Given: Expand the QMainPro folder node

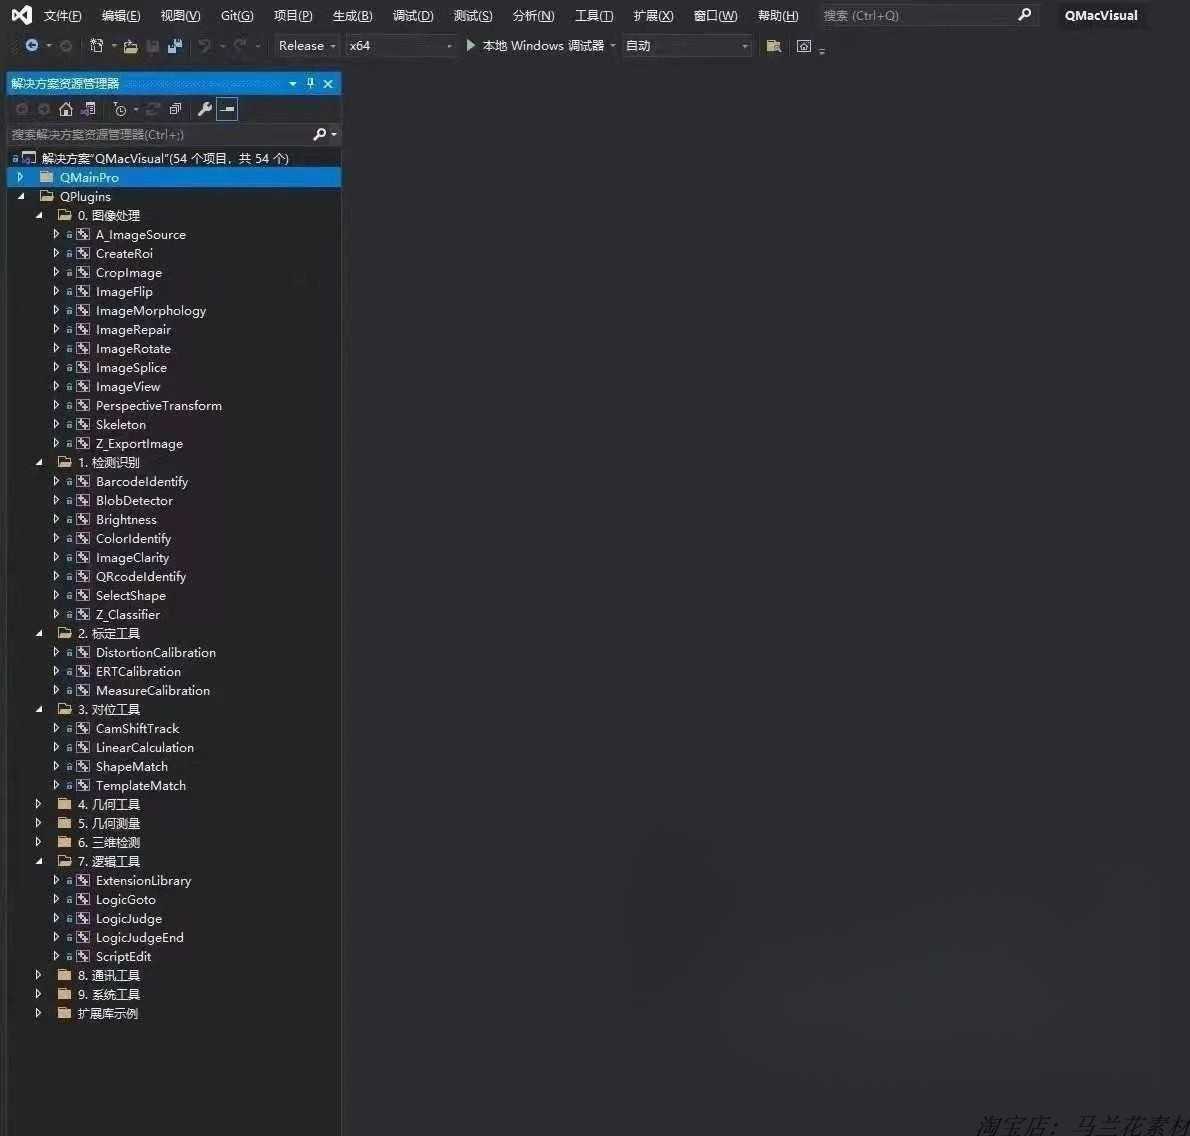Looking at the screenshot, I should coord(20,177).
